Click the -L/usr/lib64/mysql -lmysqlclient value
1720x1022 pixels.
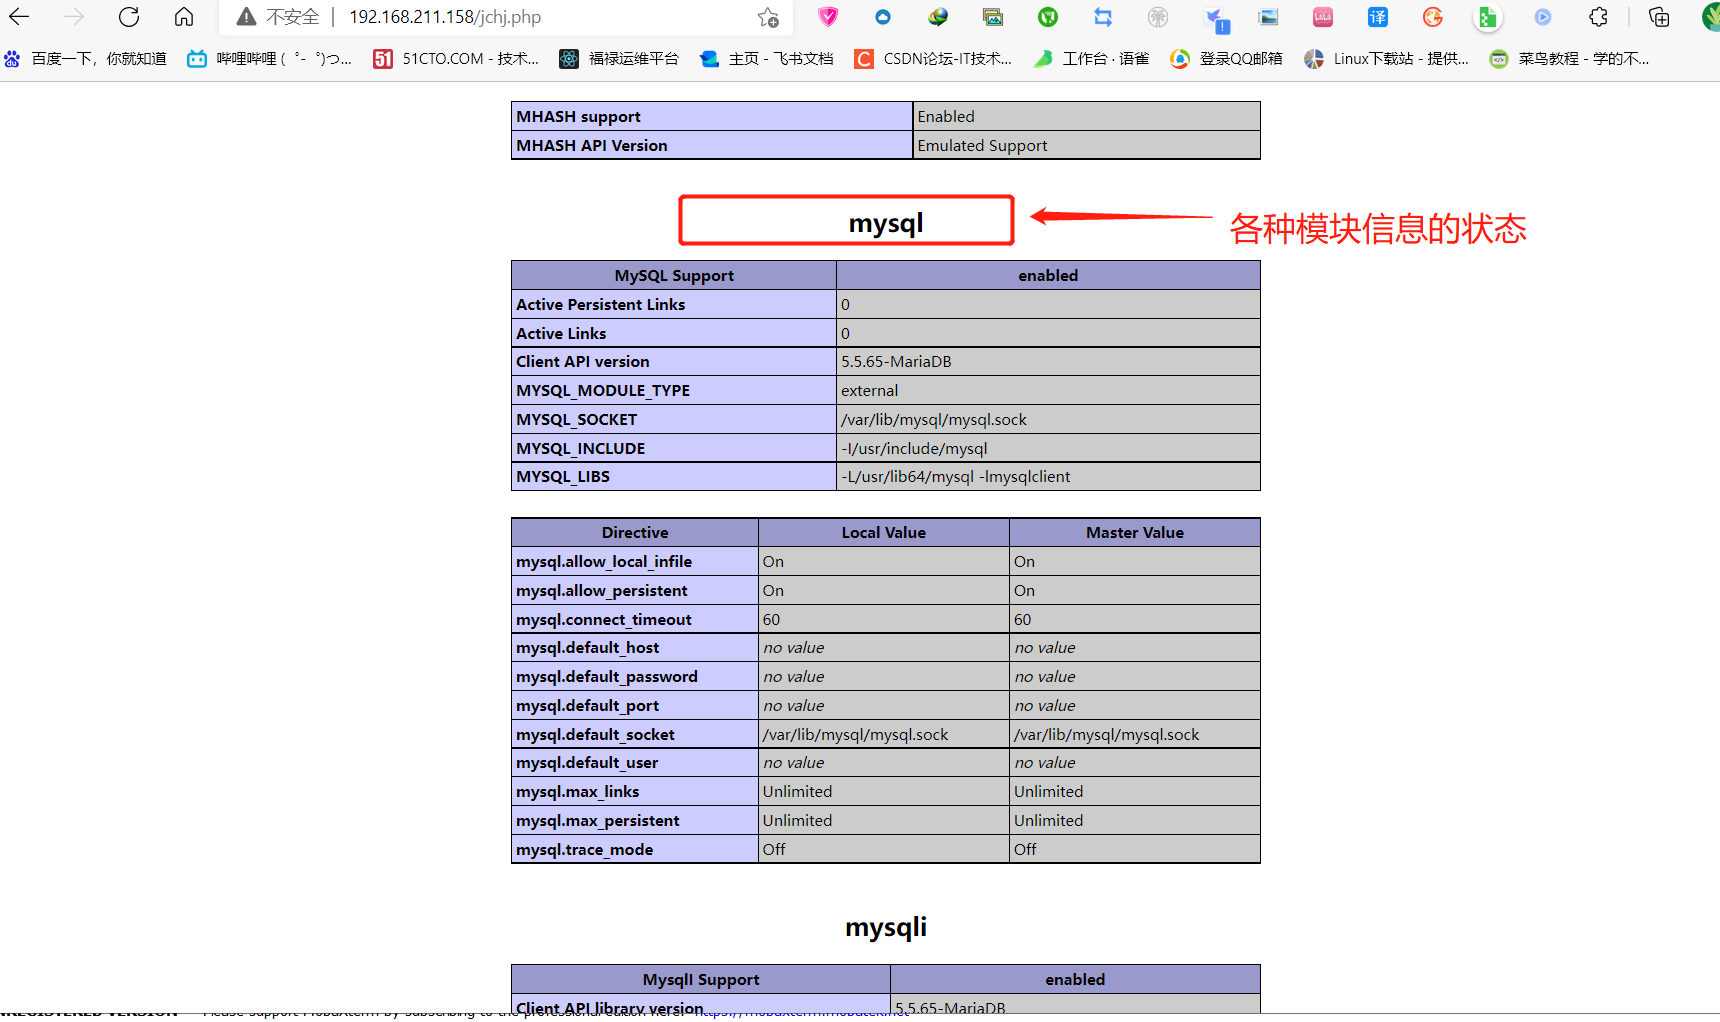(x=955, y=477)
